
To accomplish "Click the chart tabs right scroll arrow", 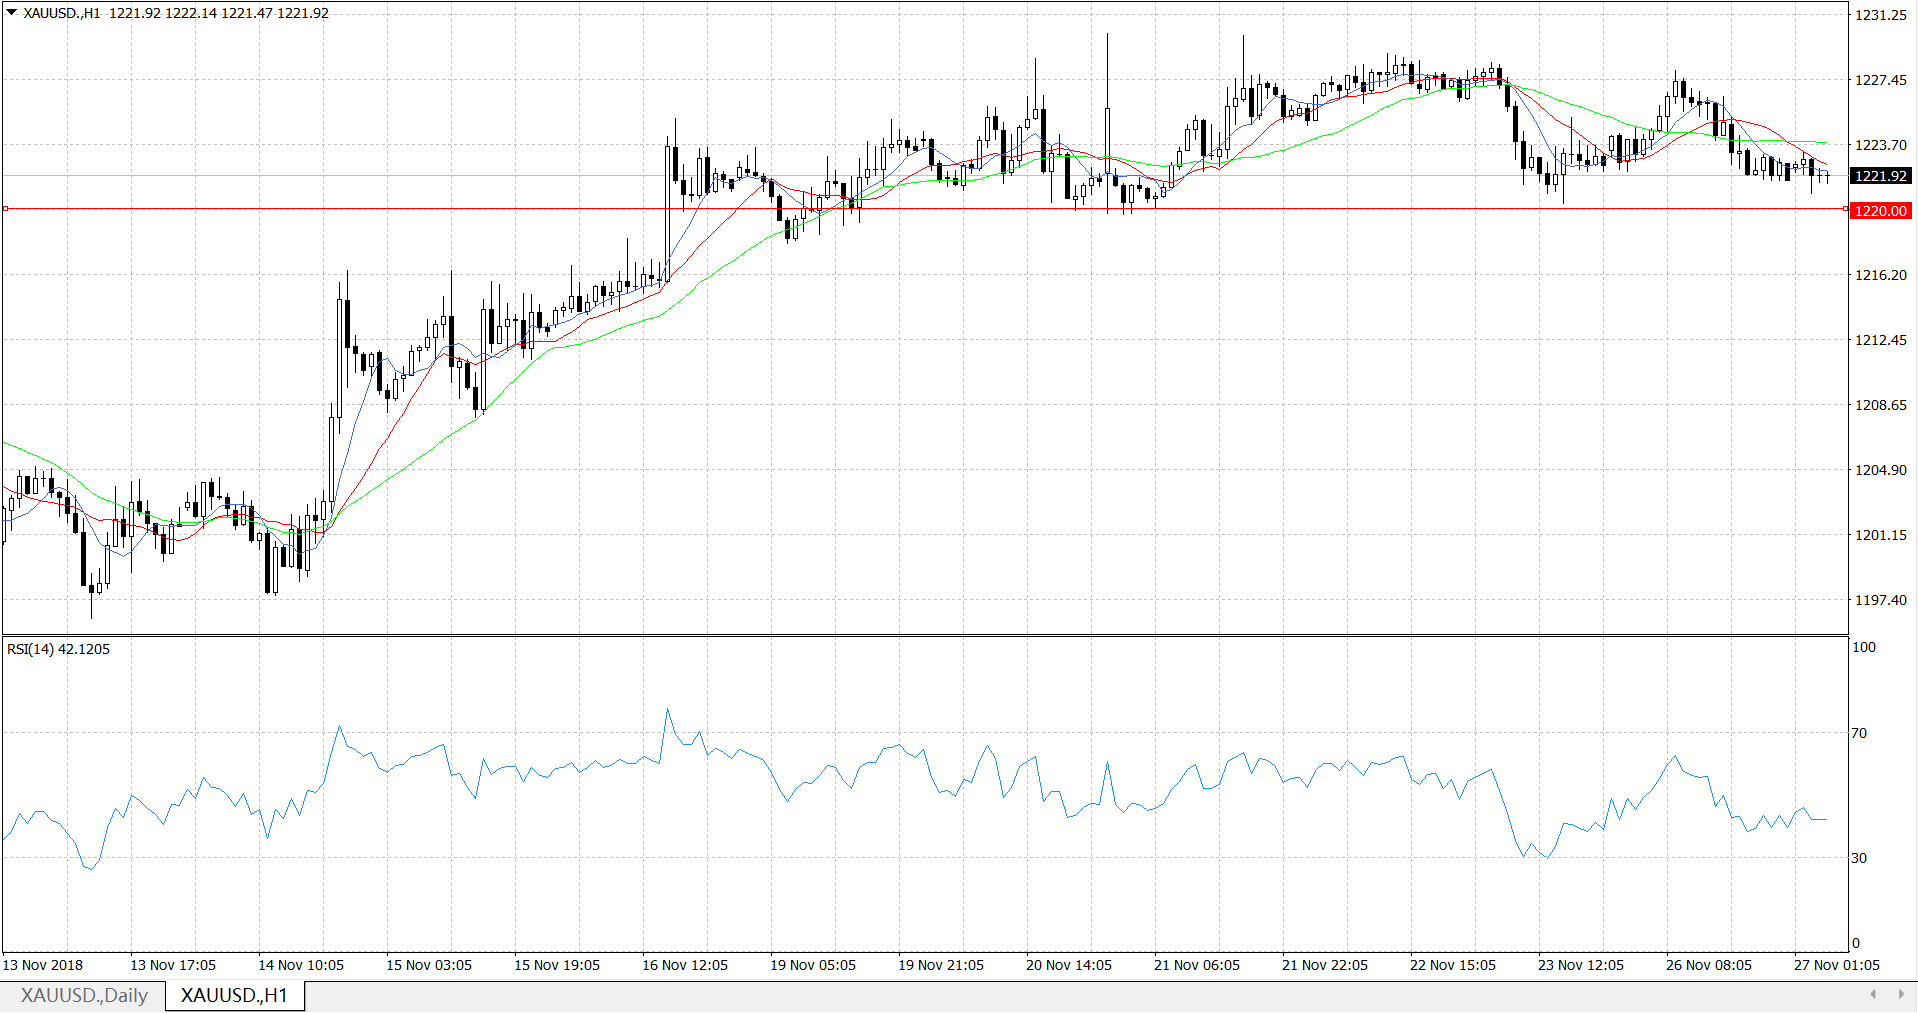I will 1901,994.
